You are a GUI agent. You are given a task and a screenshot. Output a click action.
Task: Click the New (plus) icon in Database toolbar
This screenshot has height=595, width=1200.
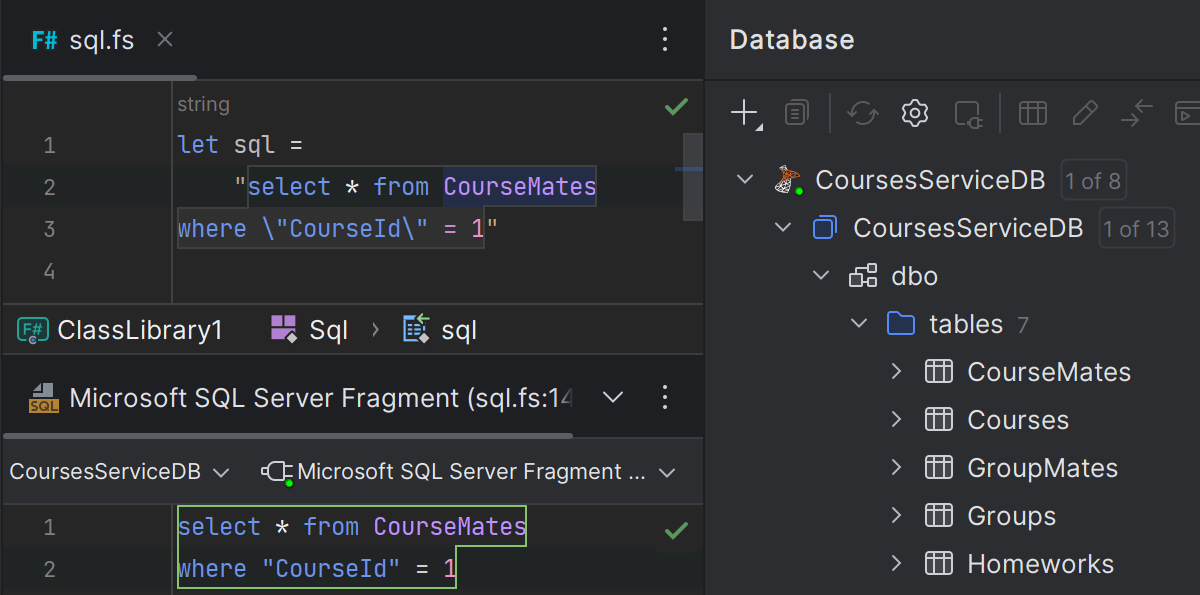[744, 113]
